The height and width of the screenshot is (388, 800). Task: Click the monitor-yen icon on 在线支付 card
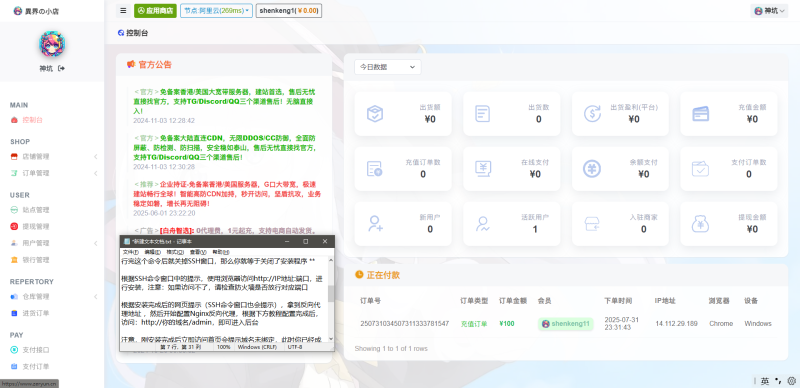(483, 168)
